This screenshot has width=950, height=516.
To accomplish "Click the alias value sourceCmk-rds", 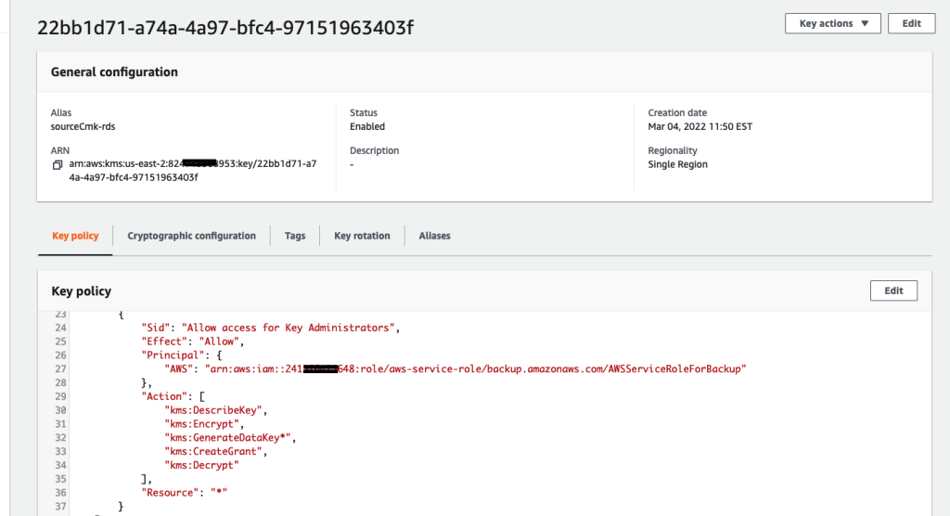I will point(82,127).
